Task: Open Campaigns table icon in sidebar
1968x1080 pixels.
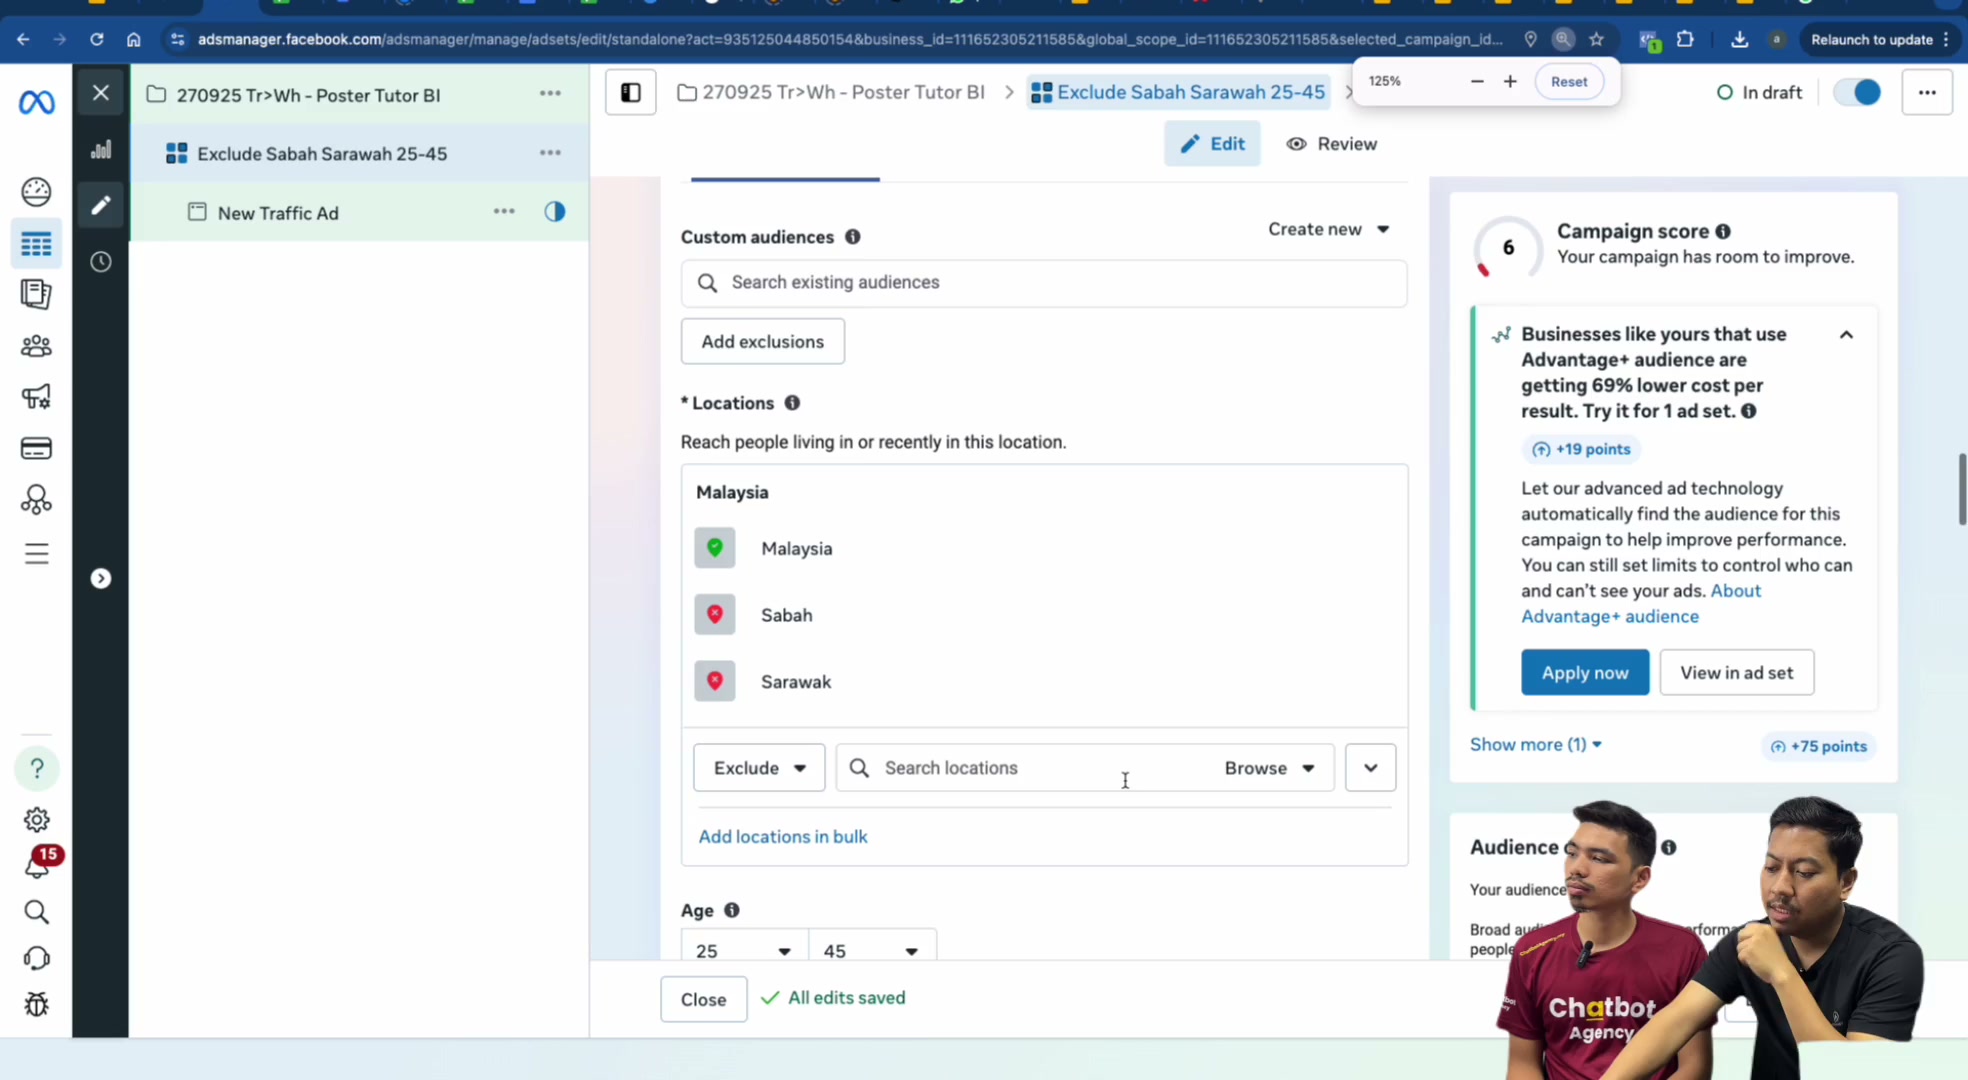Action: pyautogui.click(x=36, y=244)
